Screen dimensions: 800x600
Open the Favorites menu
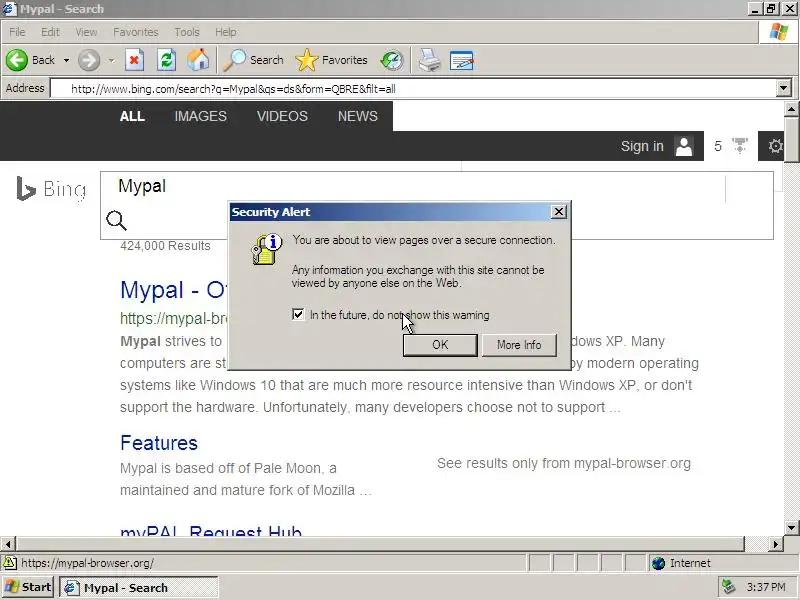coord(136,32)
